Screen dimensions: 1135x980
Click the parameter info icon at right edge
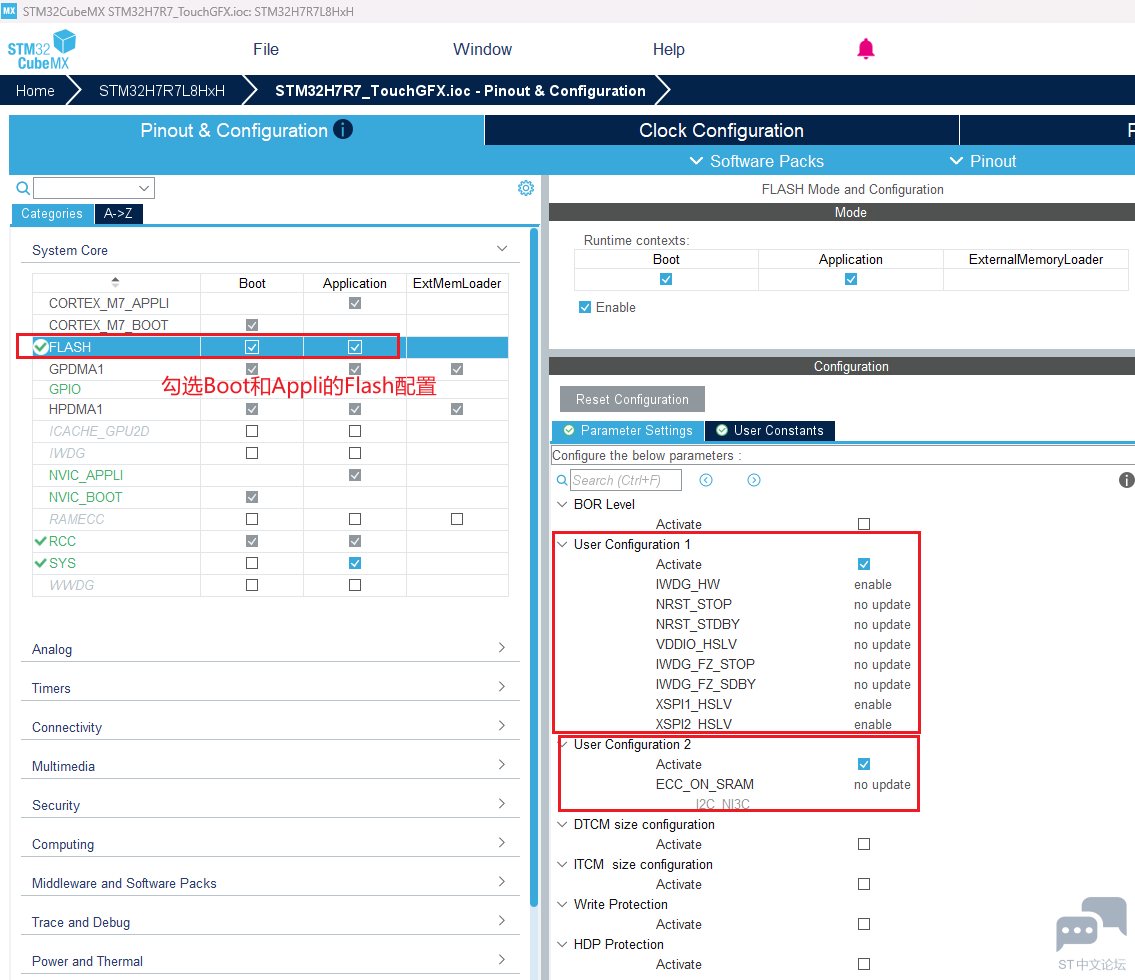click(1126, 480)
